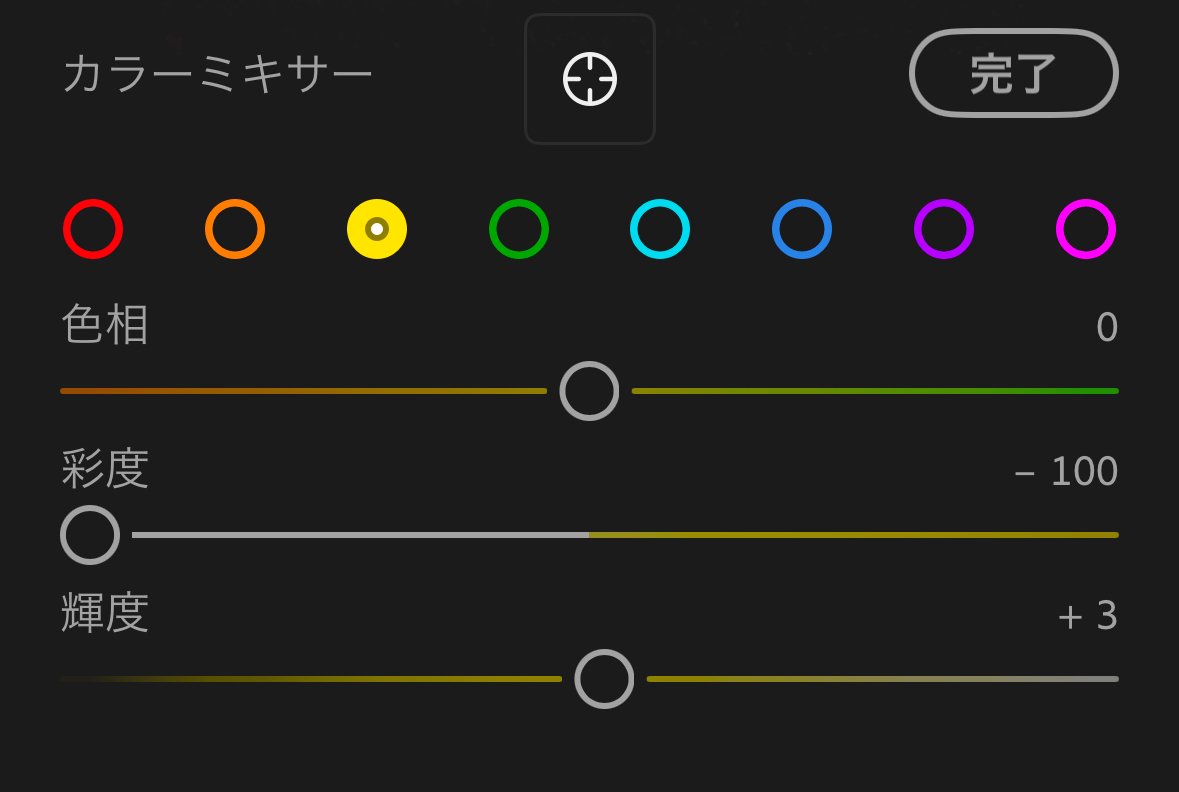
Task: Click the 色相 label text
Action: tap(105, 326)
